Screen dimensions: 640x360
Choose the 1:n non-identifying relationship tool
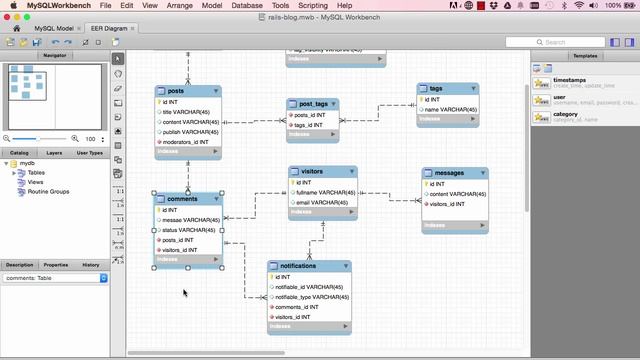coord(118,203)
